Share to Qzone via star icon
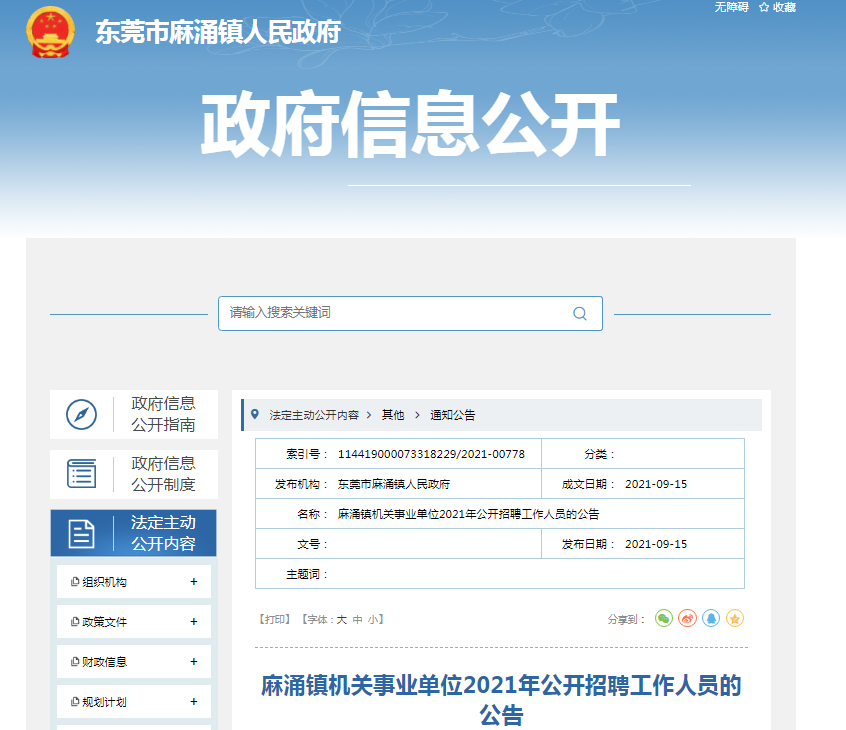The image size is (846, 730). point(735,619)
